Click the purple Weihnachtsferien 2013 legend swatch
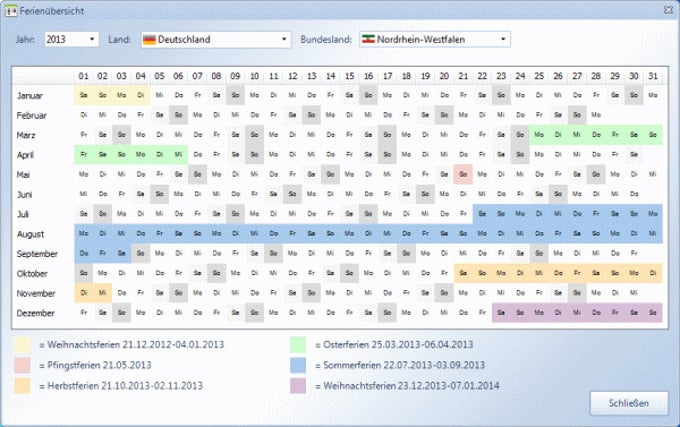The height and width of the screenshot is (427, 680). coord(298,385)
